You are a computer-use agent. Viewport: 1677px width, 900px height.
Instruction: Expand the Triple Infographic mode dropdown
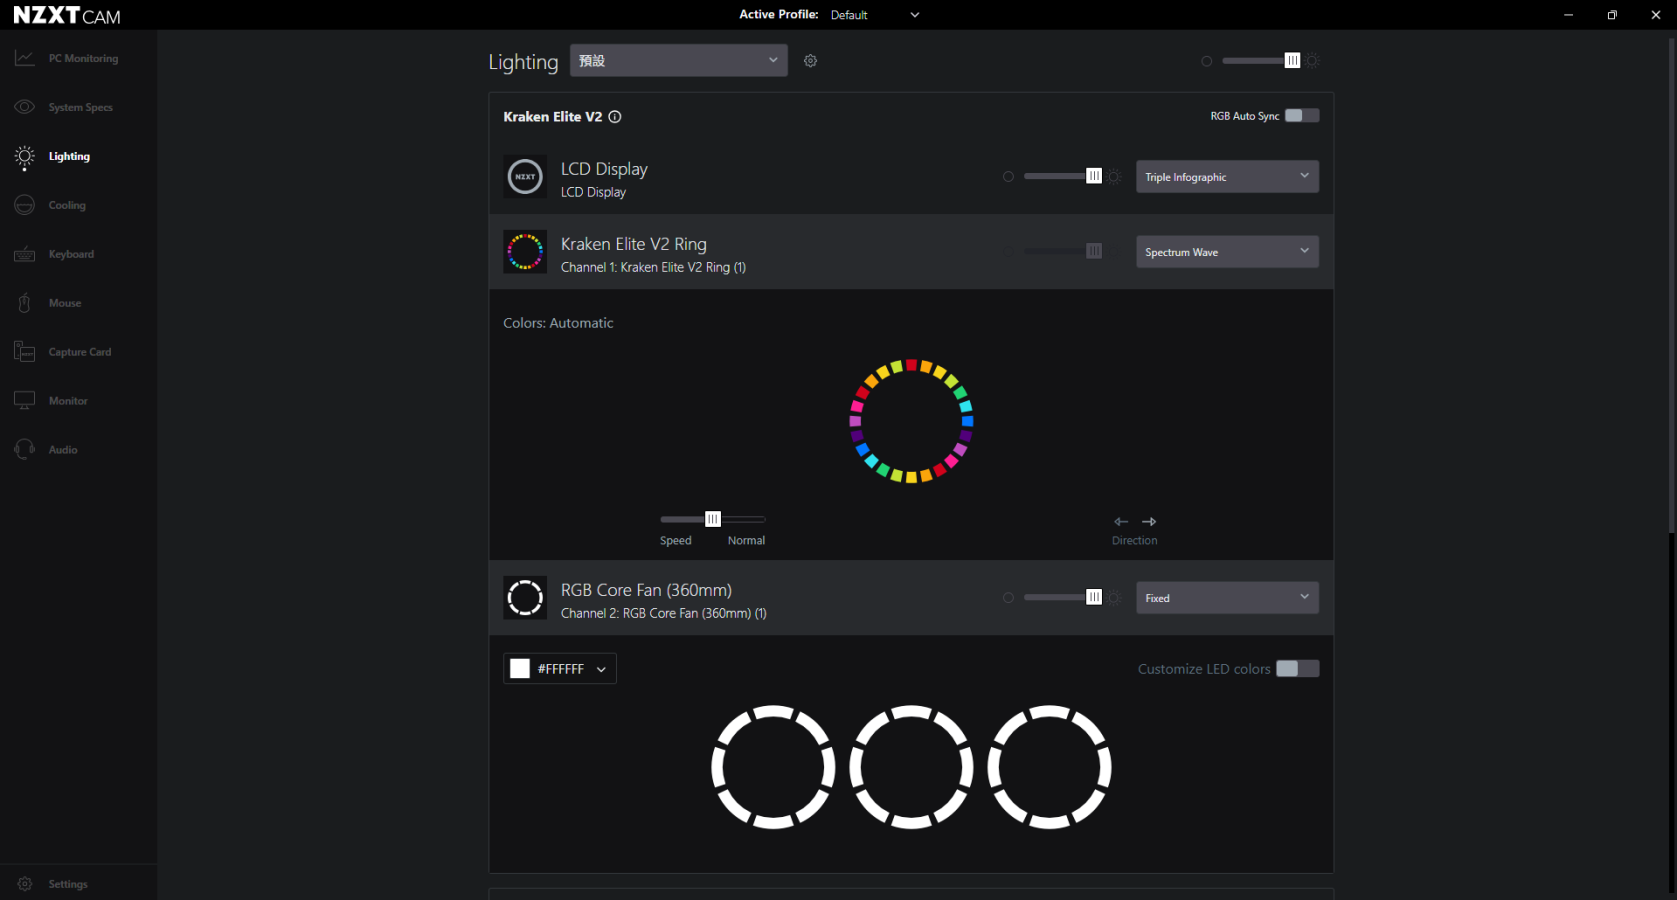pos(1227,177)
